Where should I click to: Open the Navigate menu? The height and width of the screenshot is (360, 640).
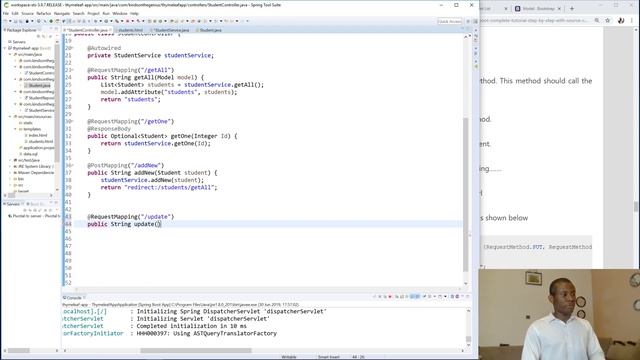[62, 13]
